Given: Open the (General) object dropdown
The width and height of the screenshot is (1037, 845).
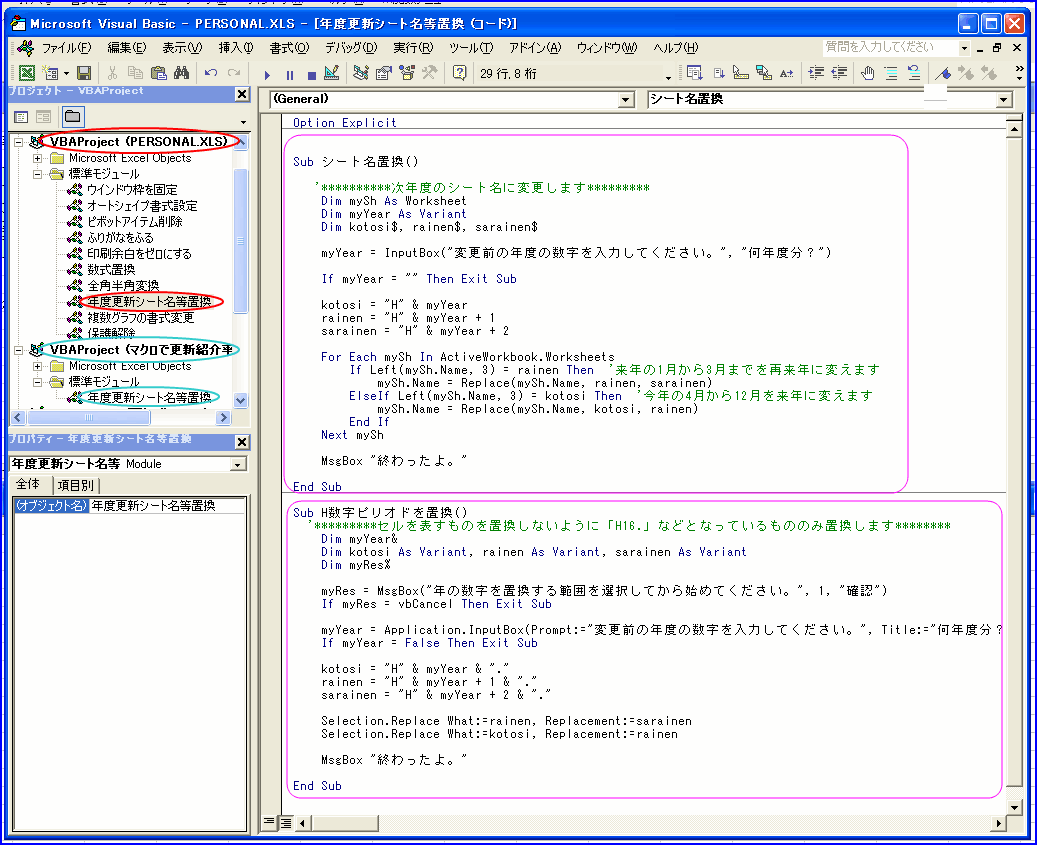Looking at the screenshot, I should [625, 100].
